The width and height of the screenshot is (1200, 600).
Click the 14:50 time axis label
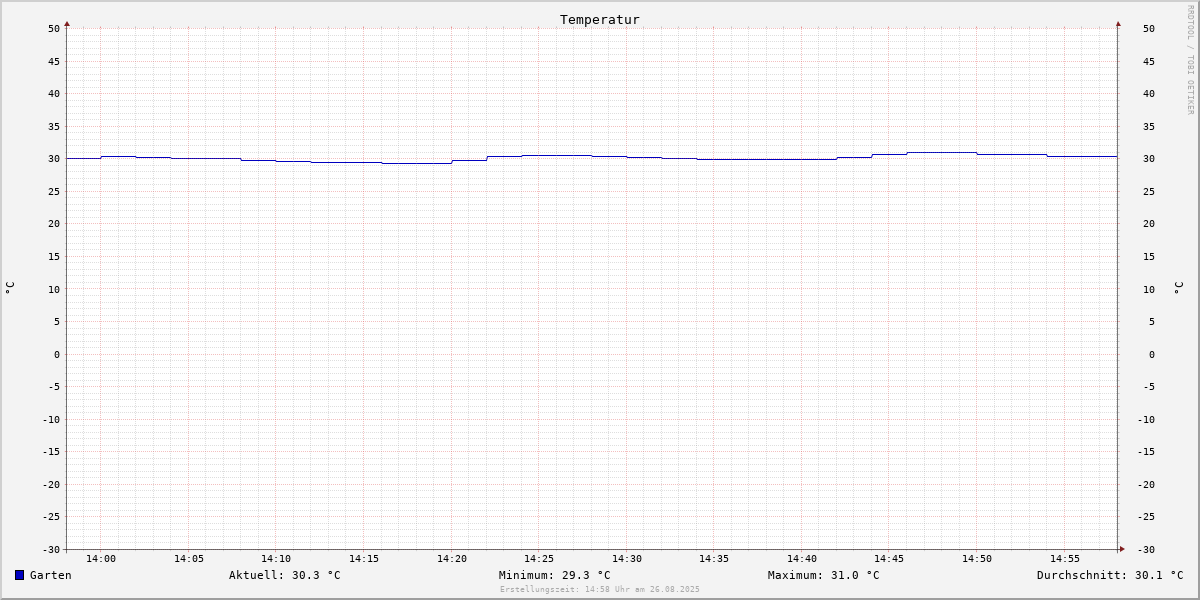click(977, 558)
